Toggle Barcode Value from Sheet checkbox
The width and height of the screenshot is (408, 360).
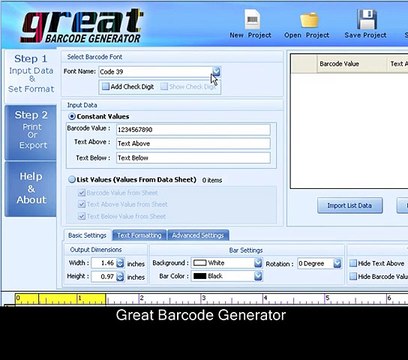[82, 193]
